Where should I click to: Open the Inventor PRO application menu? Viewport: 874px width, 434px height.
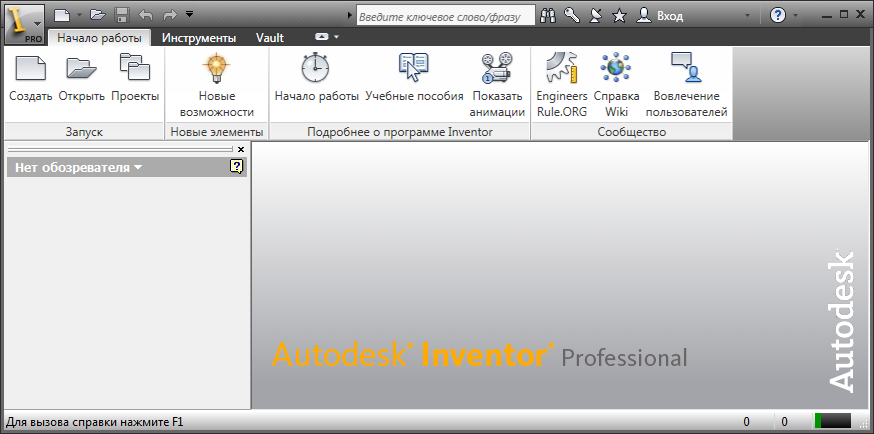pyautogui.click(x=23, y=24)
